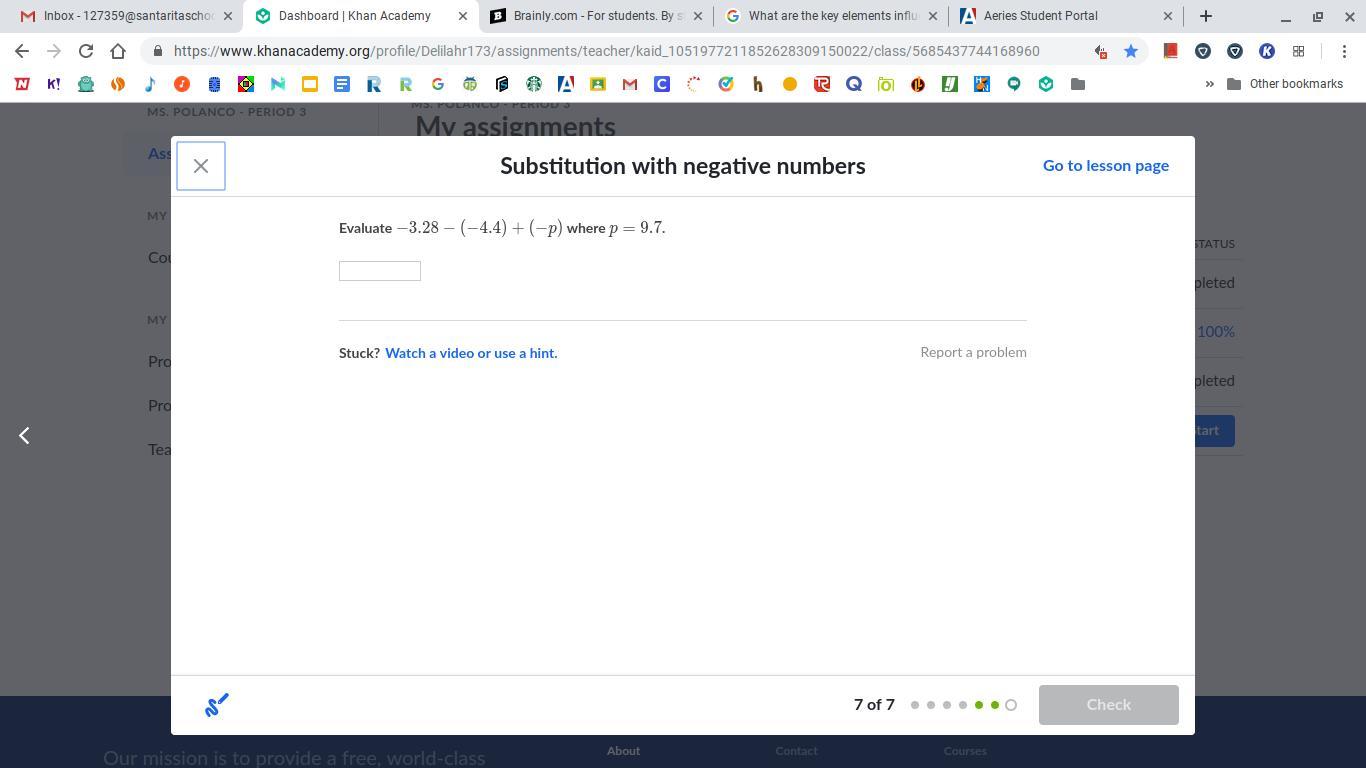The width and height of the screenshot is (1366, 768).
Task: Open the blue music note bookmark
Action: coord(150,84)
